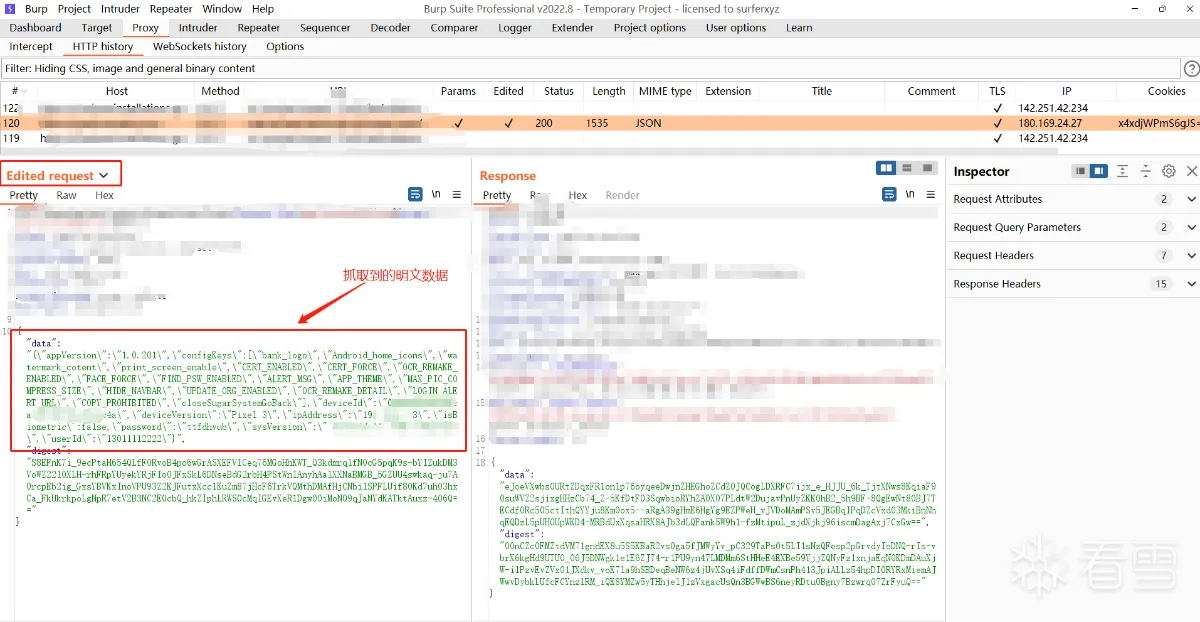The image size is (1200, 622).
Task: Switch to the Proxy tab
Action: 146,28
